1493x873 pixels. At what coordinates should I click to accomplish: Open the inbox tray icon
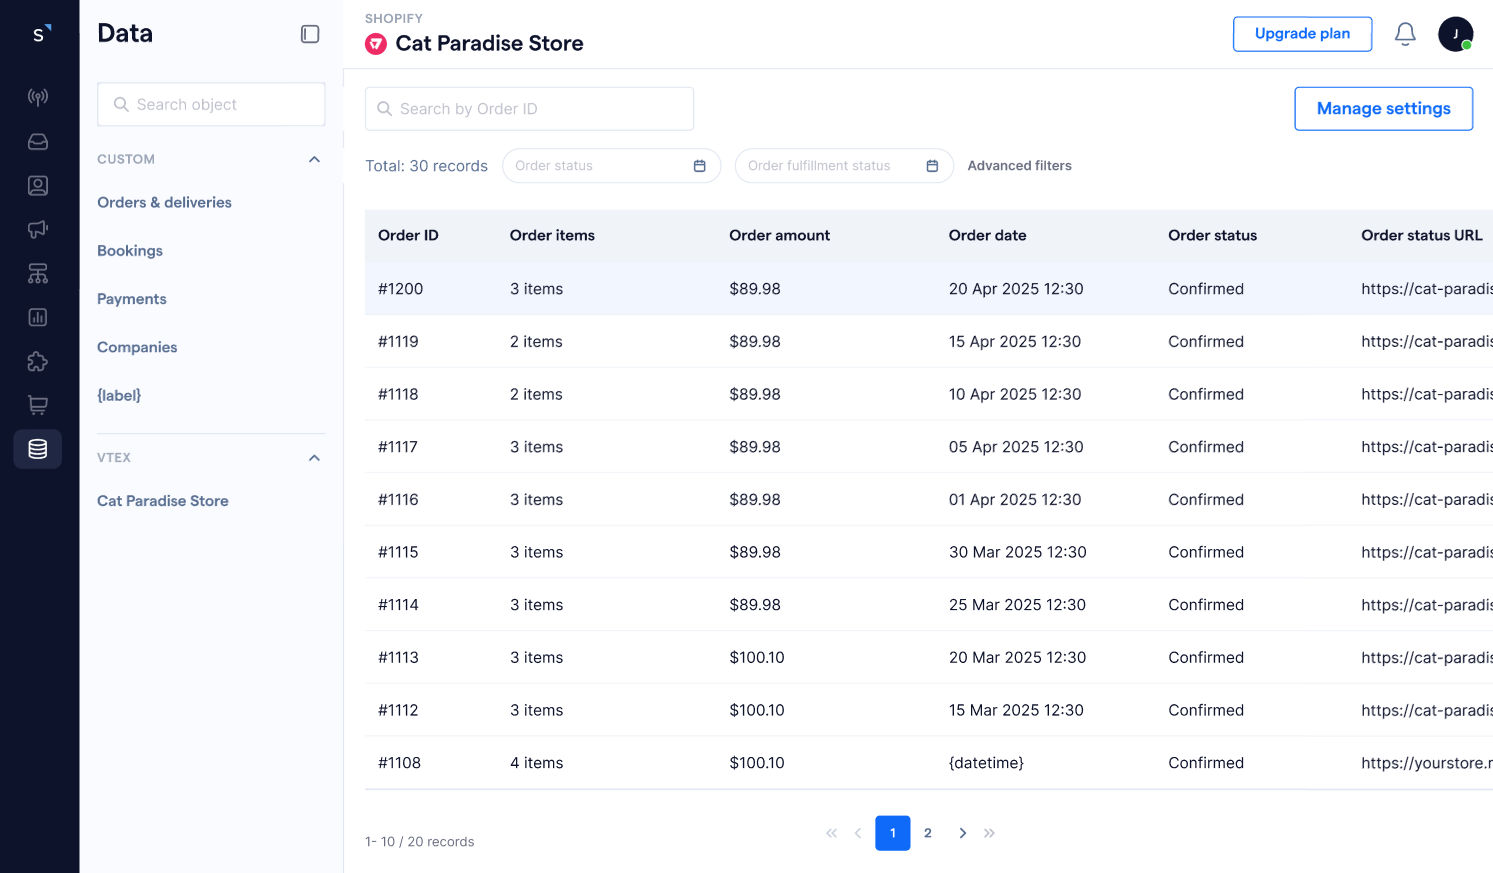tap(38, 141)
